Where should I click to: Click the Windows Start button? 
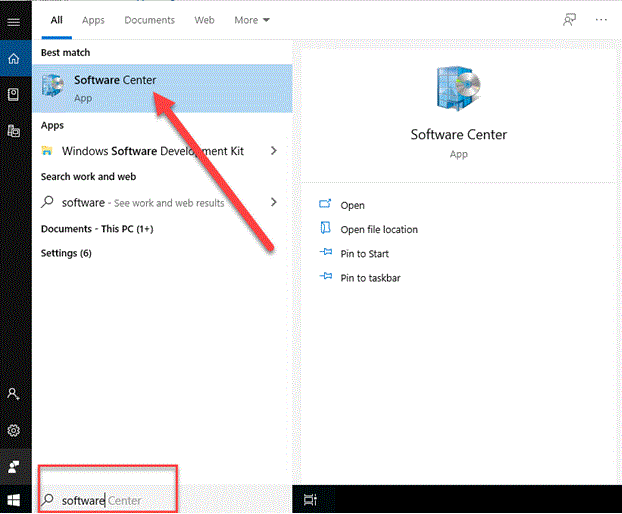point(14,500)
